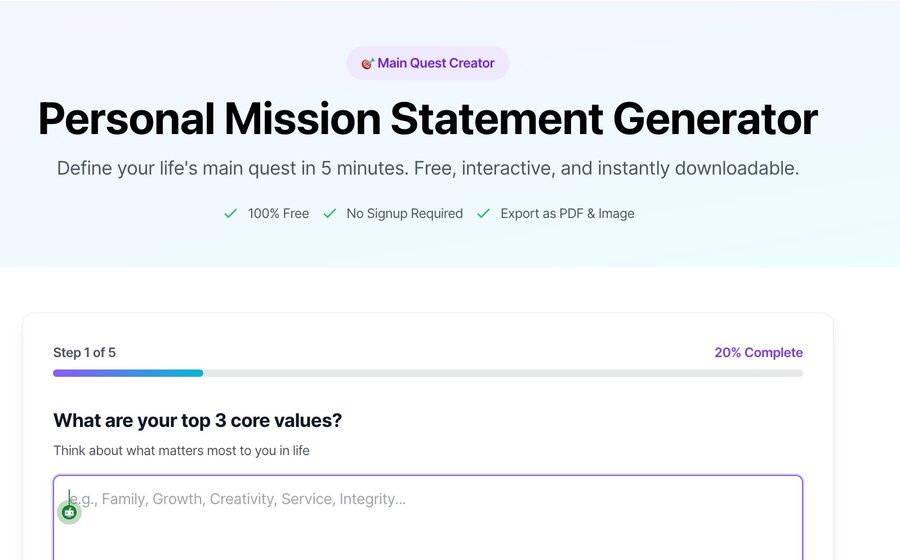900x560 pixels.
Task: Click the 'Step 1 of 5' label
Action: (84, 352)
